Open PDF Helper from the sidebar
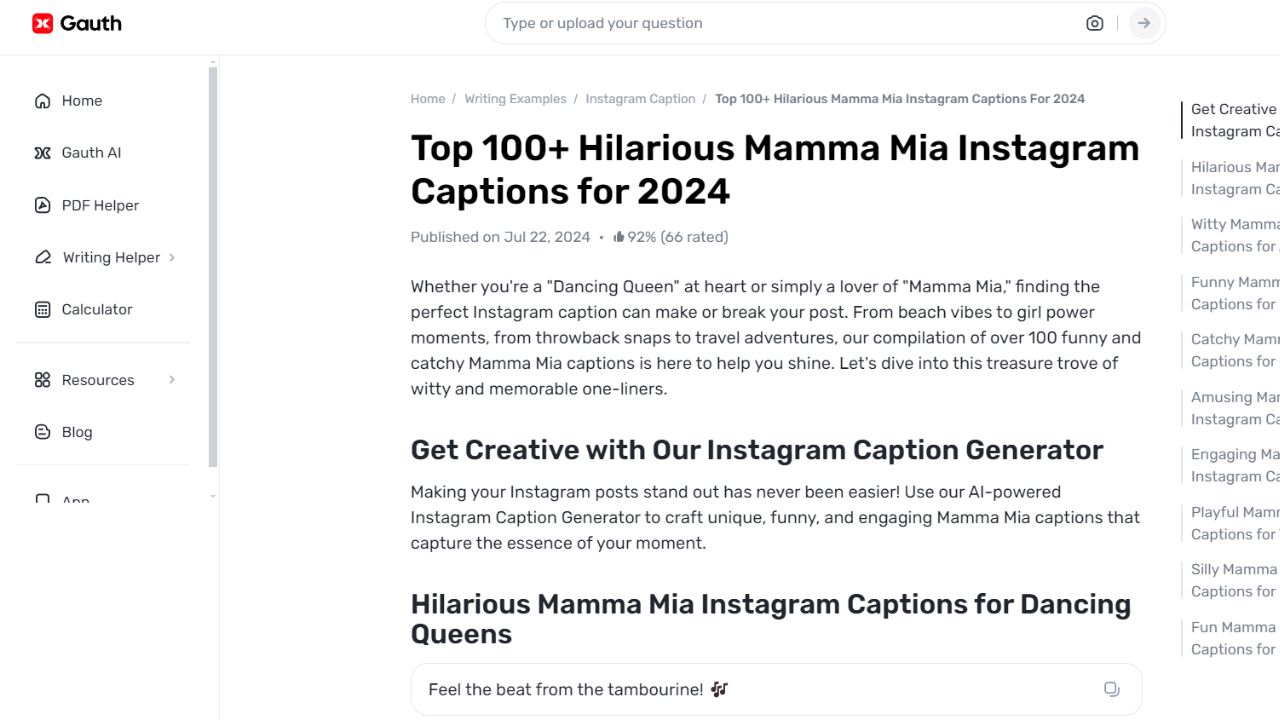This screenshot has height=720, width=1280. [42, 205]
